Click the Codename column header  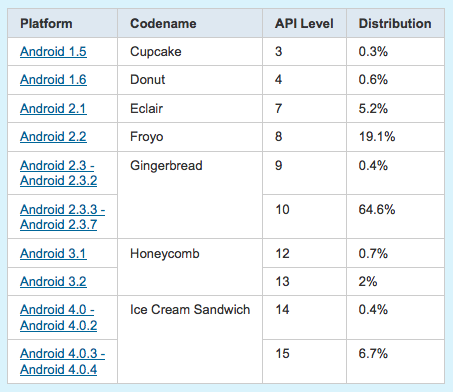190,23
